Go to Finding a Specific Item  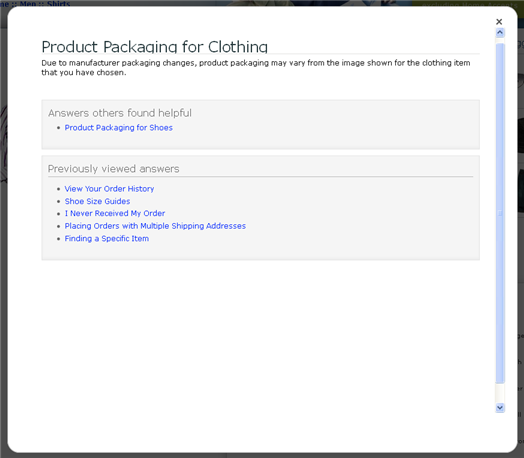[107, 239]
